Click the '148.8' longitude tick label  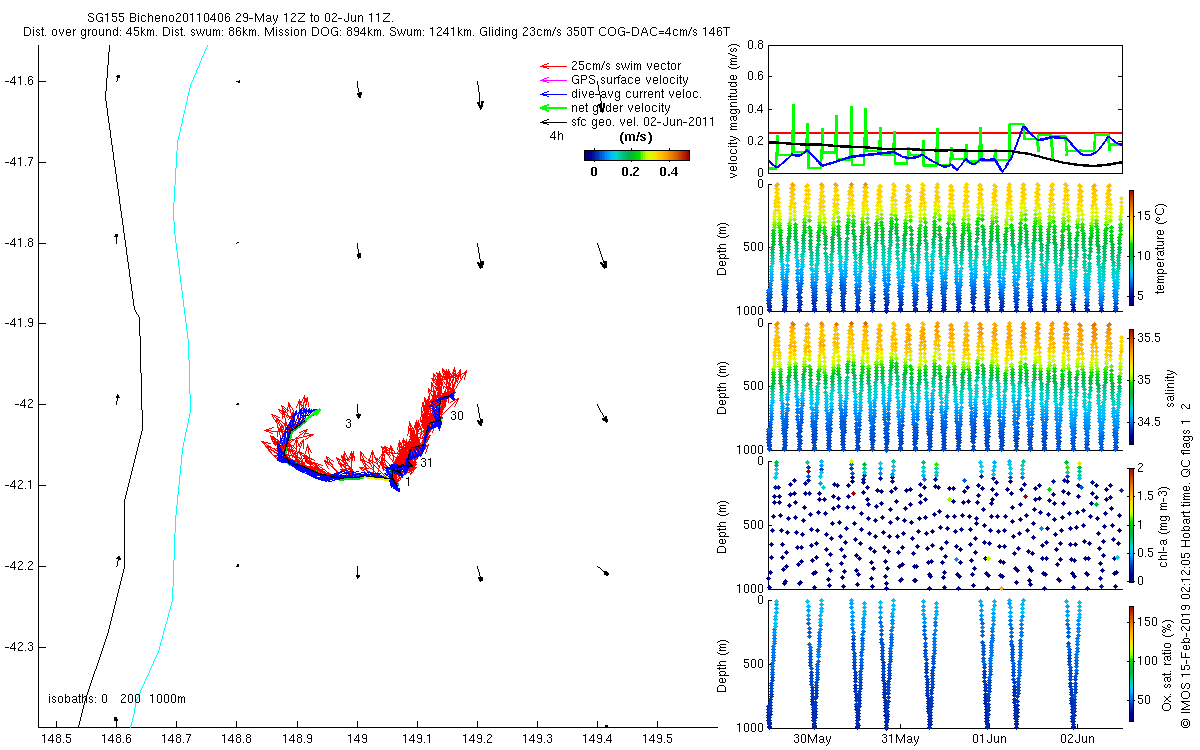pyautogui.click(x=236, y=738)
